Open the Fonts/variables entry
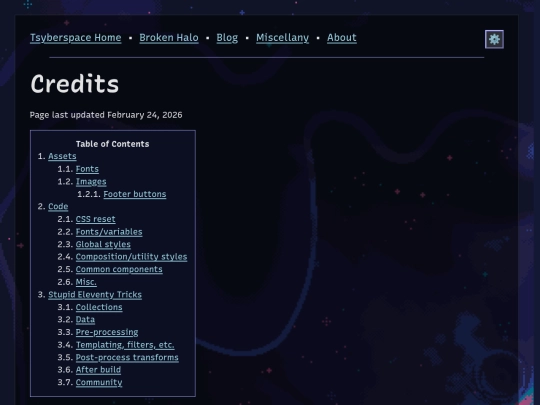 (109, 232)
